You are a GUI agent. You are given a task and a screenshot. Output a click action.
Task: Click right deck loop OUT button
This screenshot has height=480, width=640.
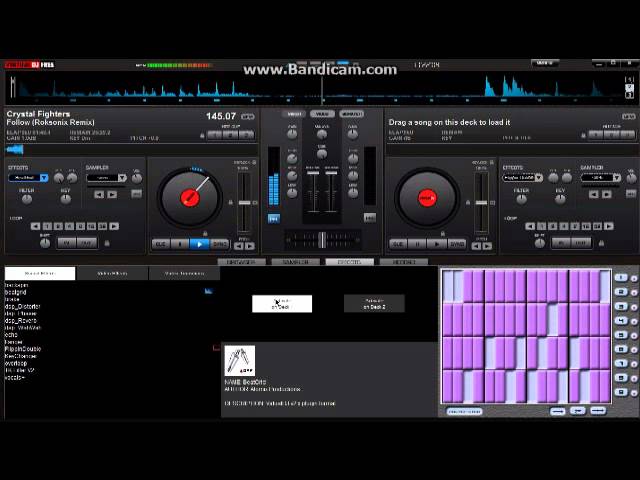click(x=581, y=243)
